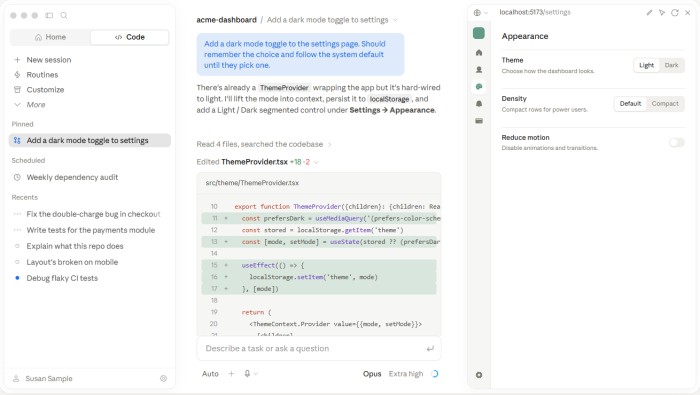The height and width of the screenshot is (395, 700).
Task: Reload the preview page
Action: [x=675, y=12]
